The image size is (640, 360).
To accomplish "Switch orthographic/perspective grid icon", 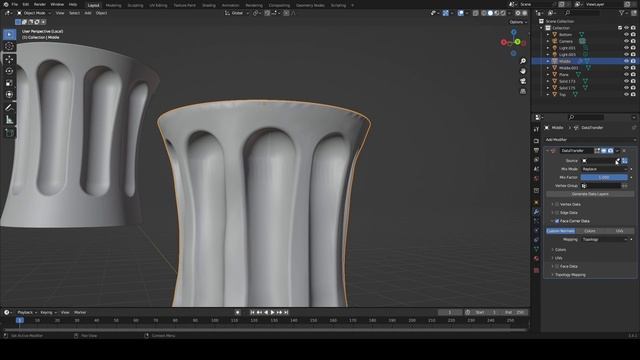I will click(523, 91).
